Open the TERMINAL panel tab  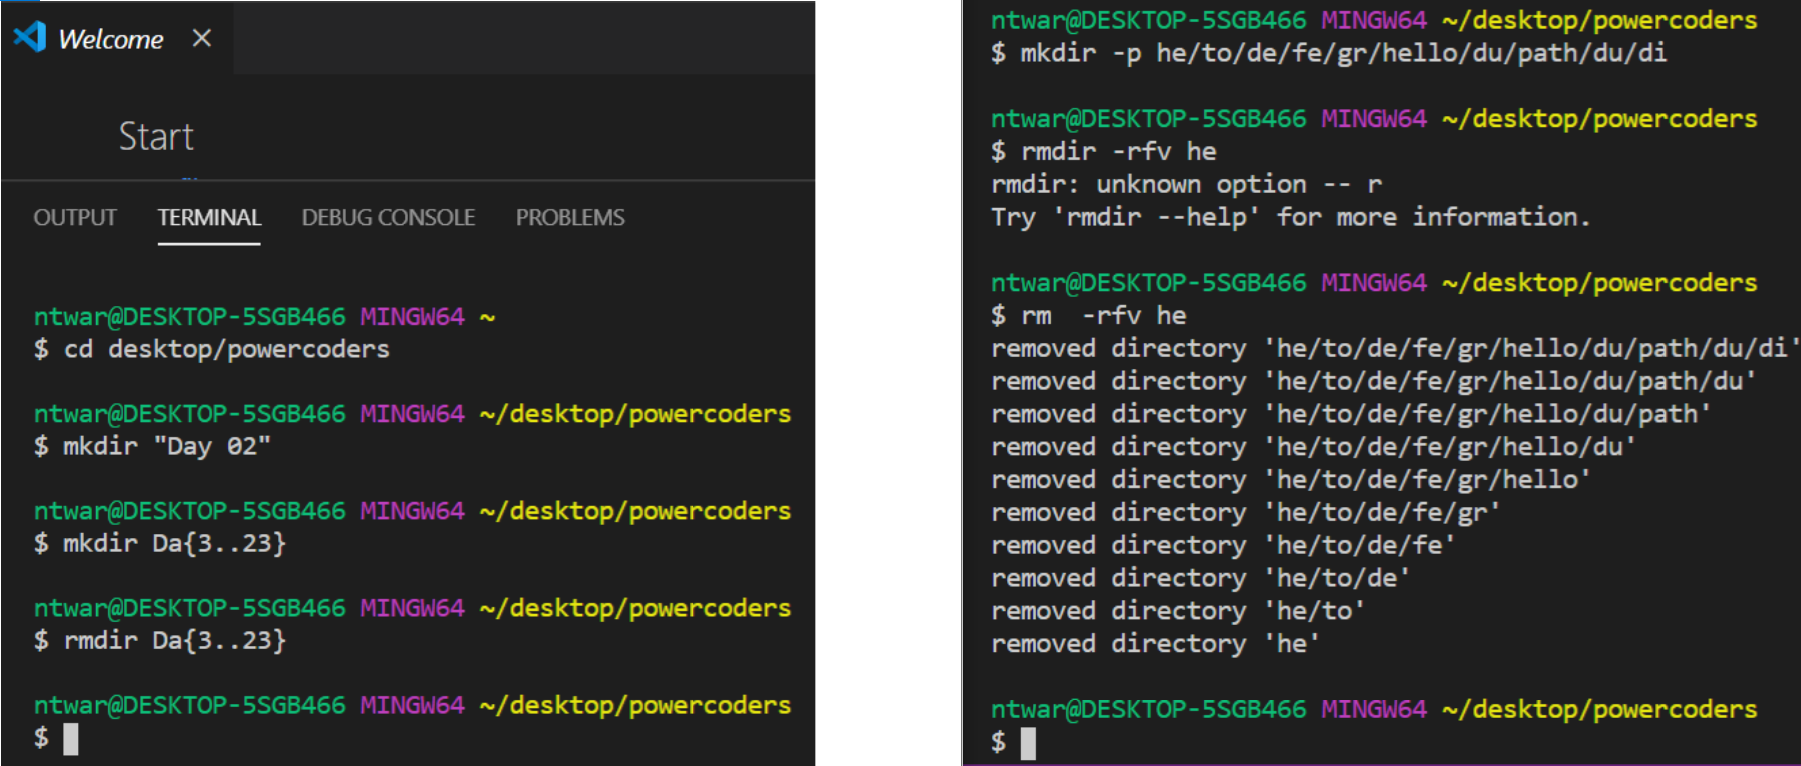point(209,217)
